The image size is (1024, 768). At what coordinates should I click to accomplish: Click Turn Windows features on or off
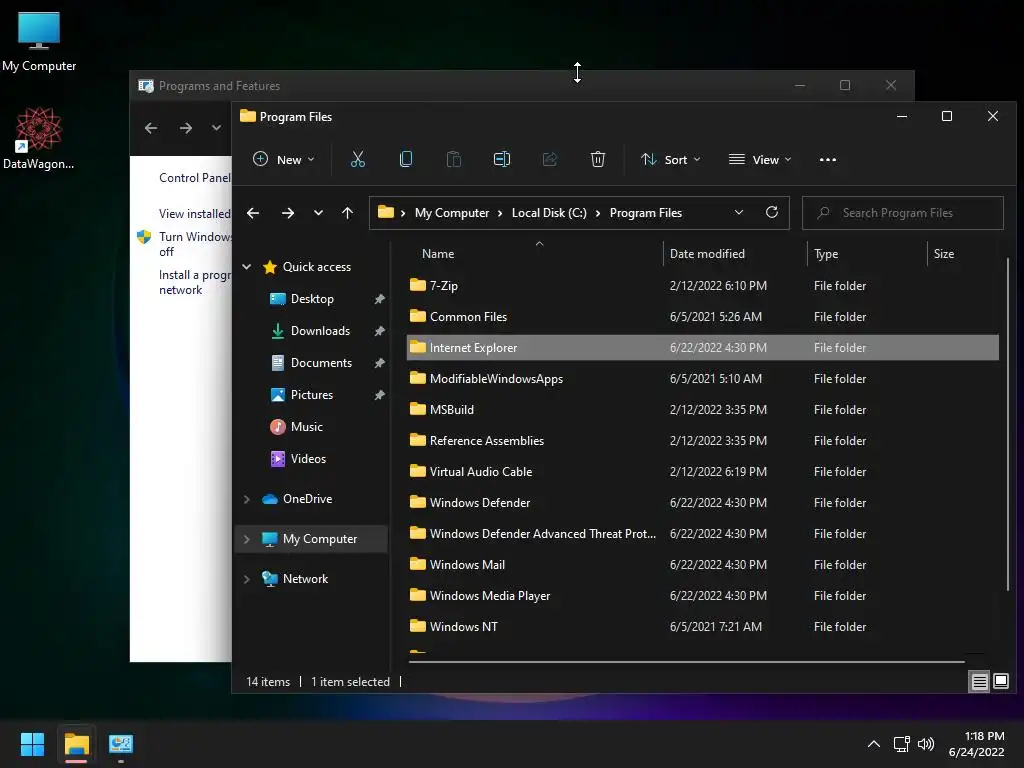point(195,244)
